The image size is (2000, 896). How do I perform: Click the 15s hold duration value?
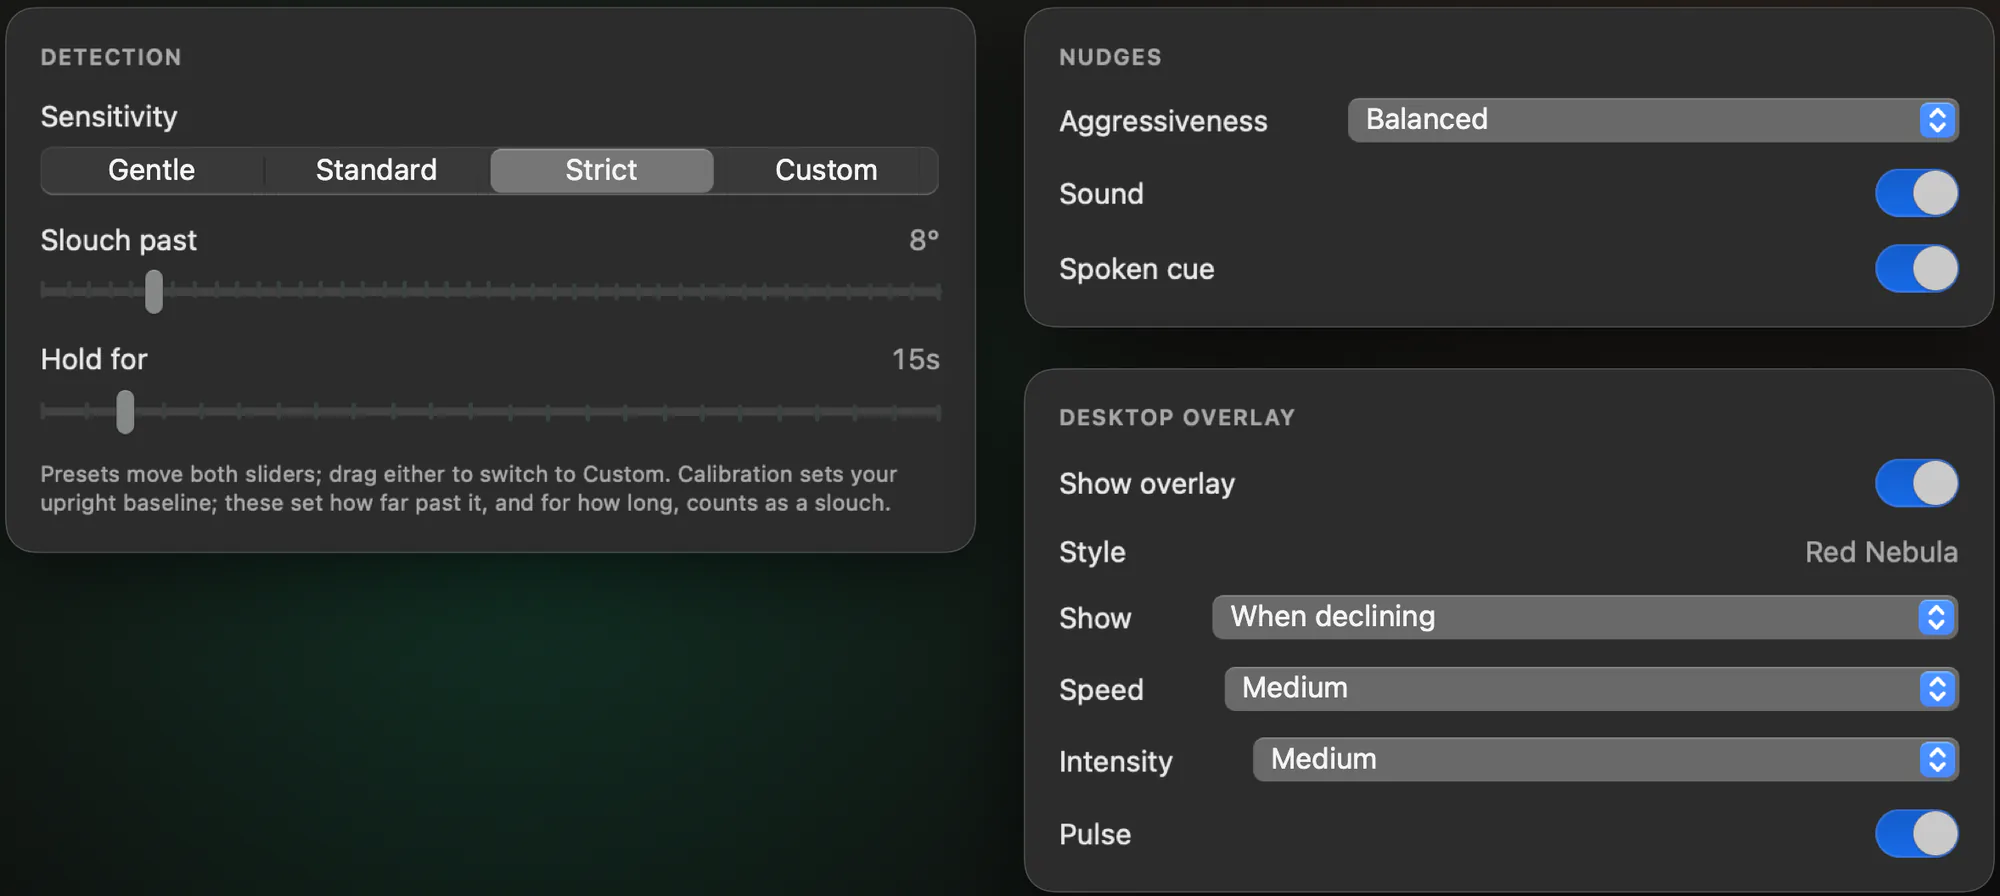[916, 359]
